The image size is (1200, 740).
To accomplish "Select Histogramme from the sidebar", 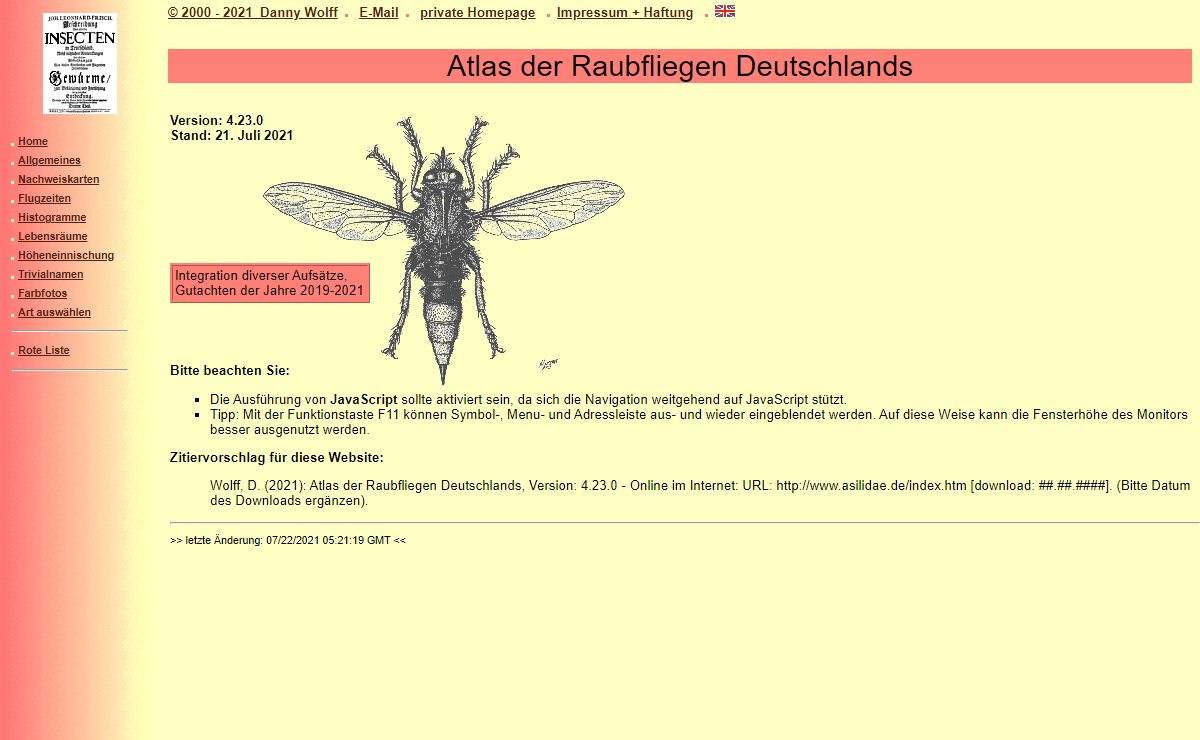I will [x=52, y=218].
